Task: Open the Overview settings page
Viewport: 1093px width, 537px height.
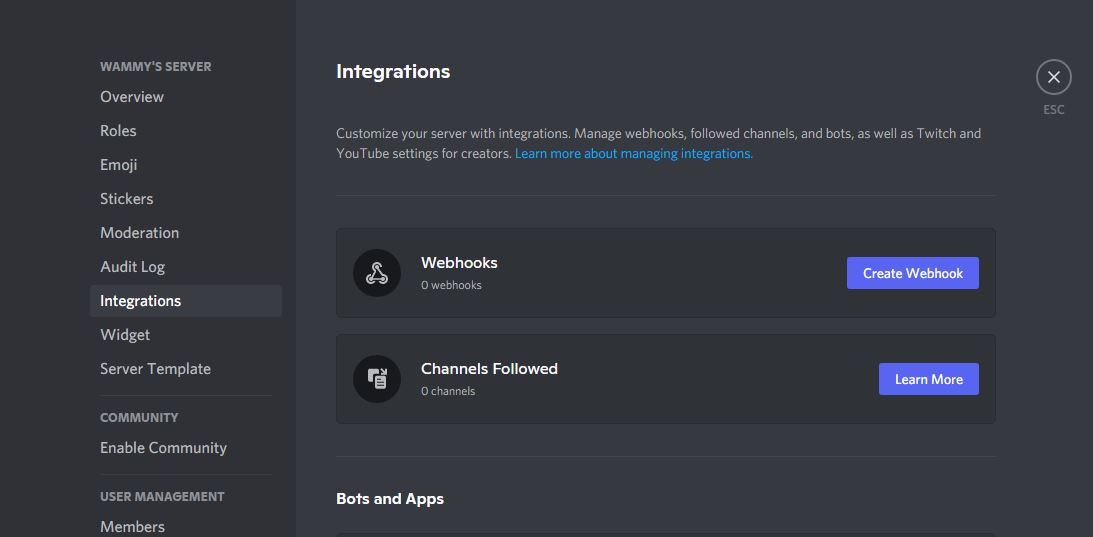Action: 185,97
